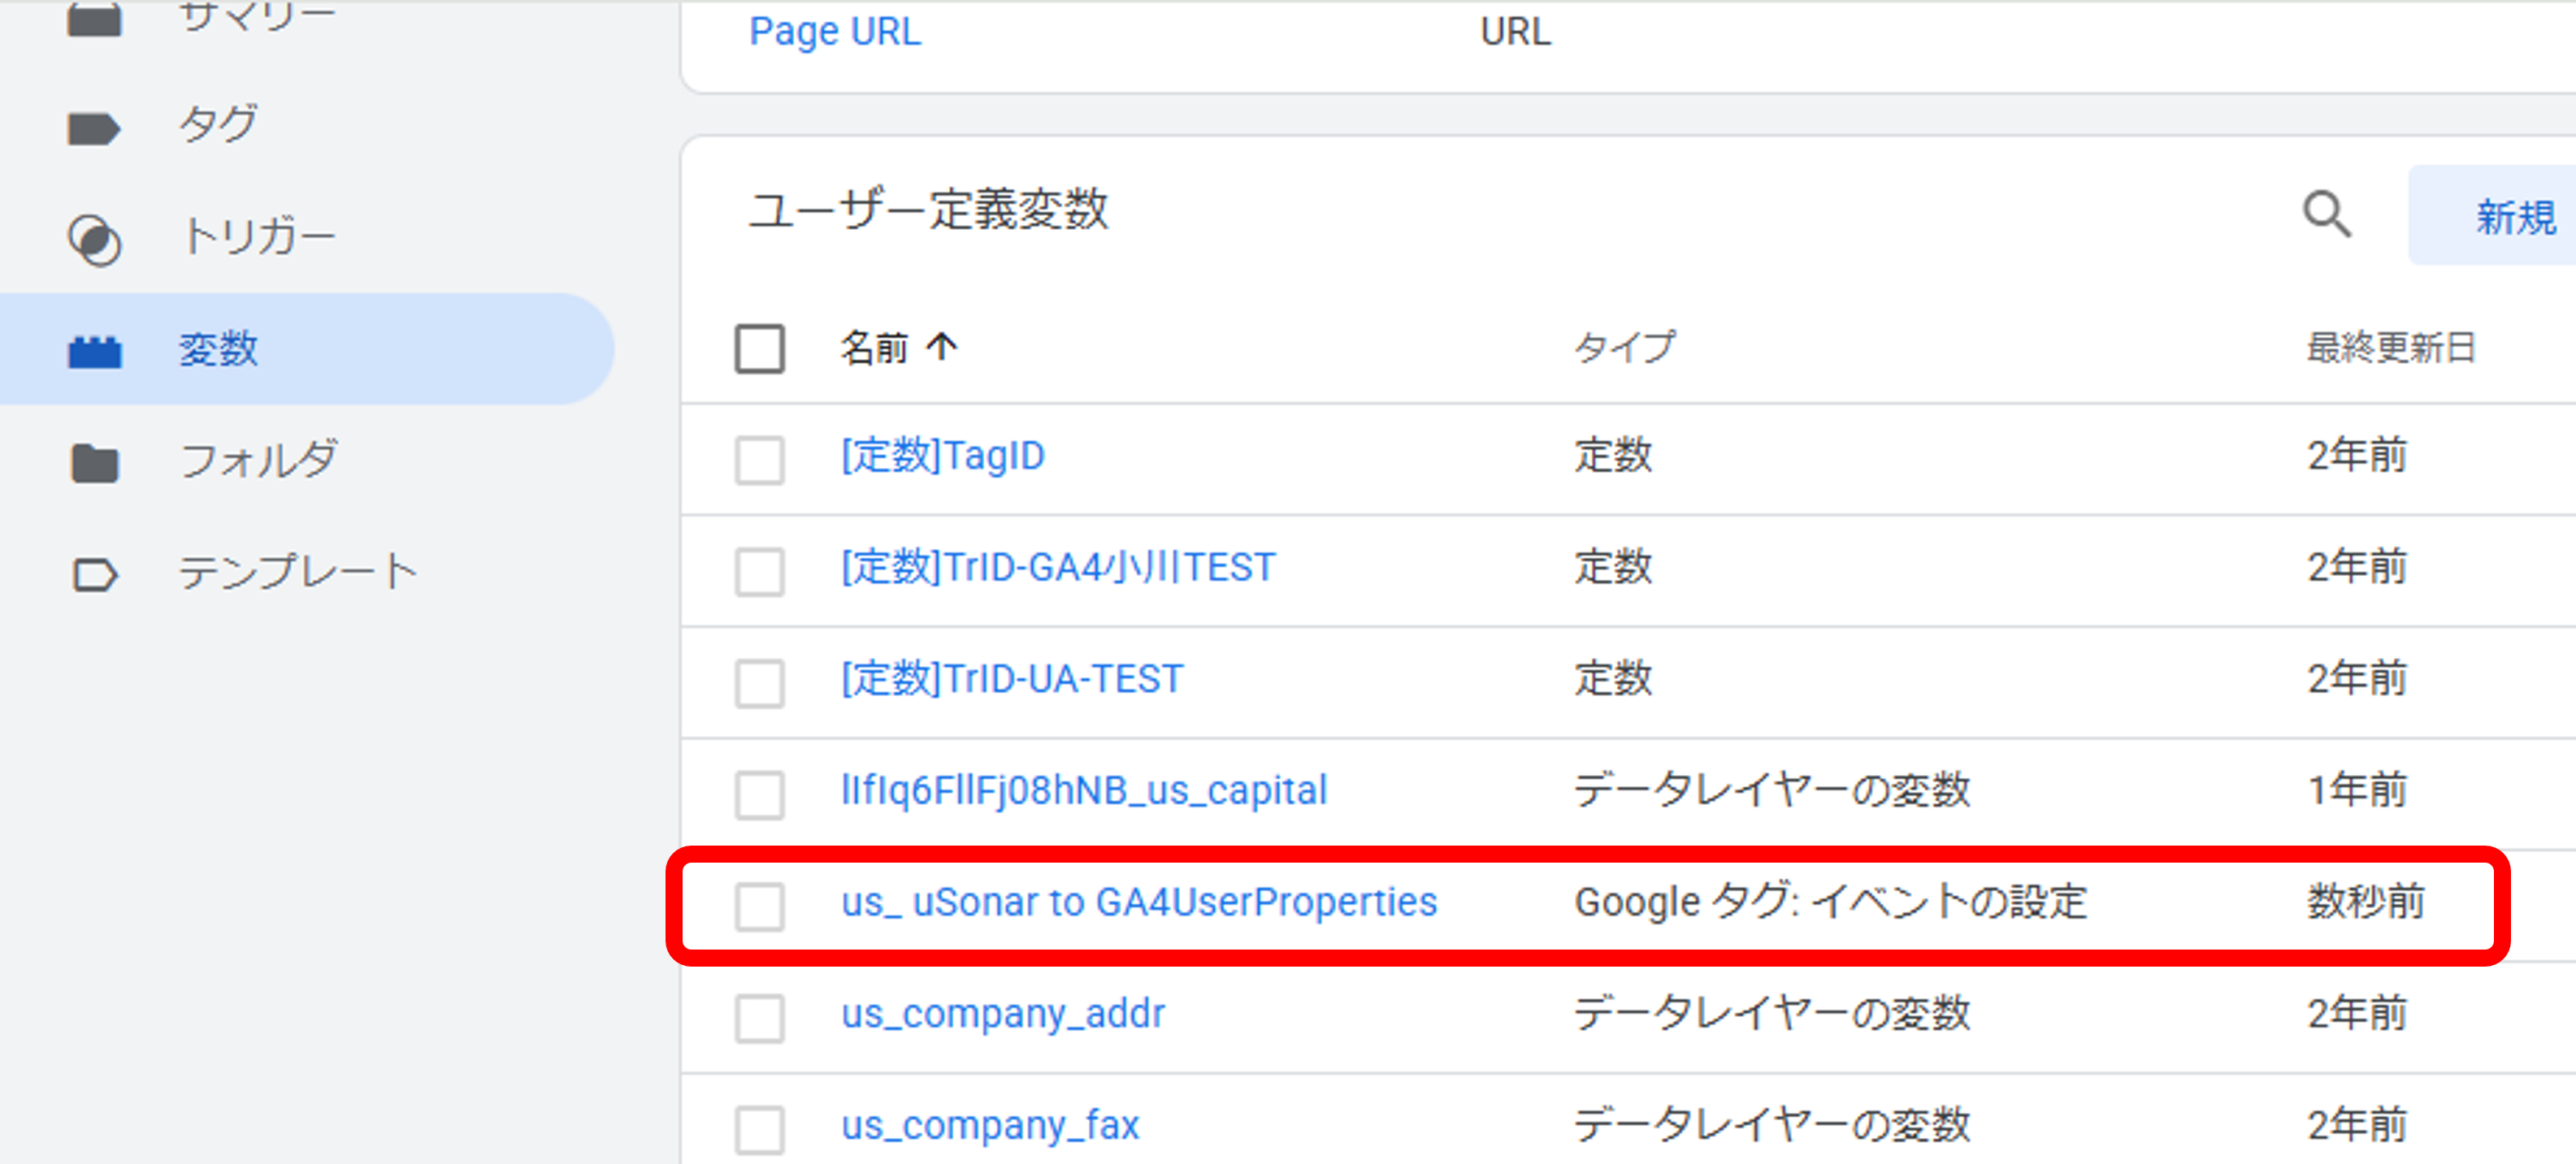Click the テンプレート (Templates) label icon

coord(94,575)
